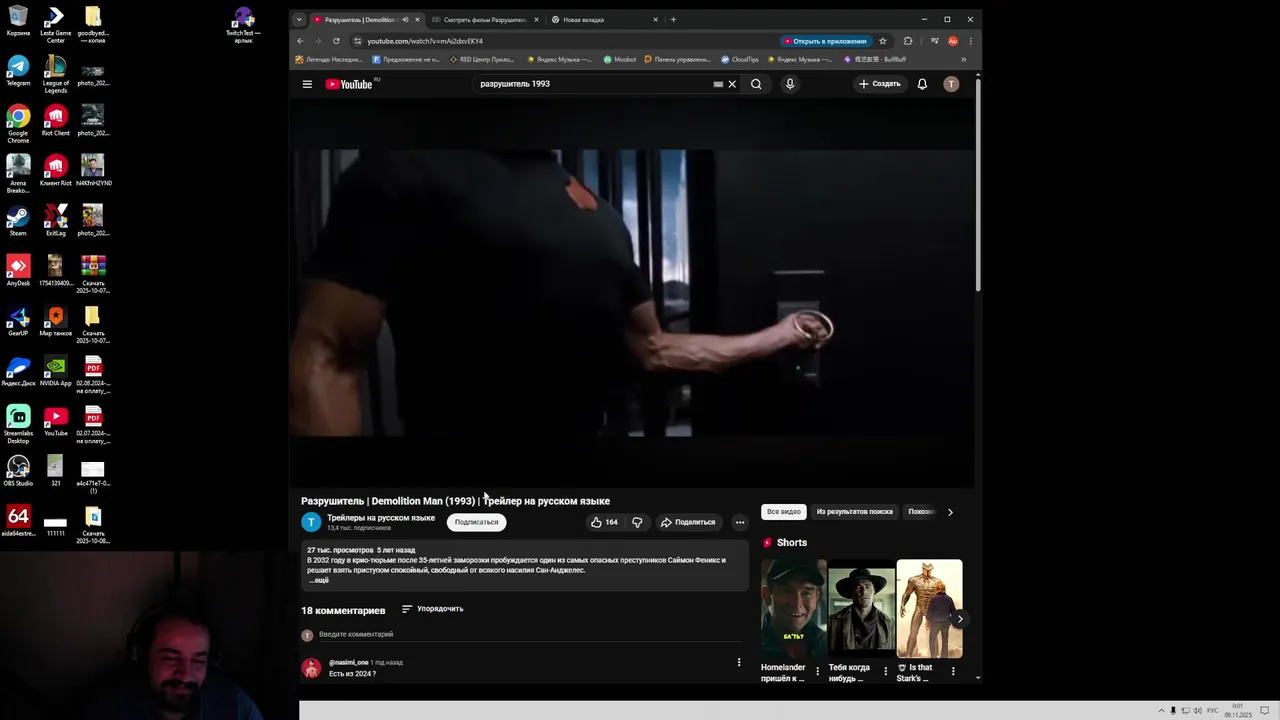1280x720 pixels.
Task: Open Telegram desktop shortcut
Action: [18, 71]
